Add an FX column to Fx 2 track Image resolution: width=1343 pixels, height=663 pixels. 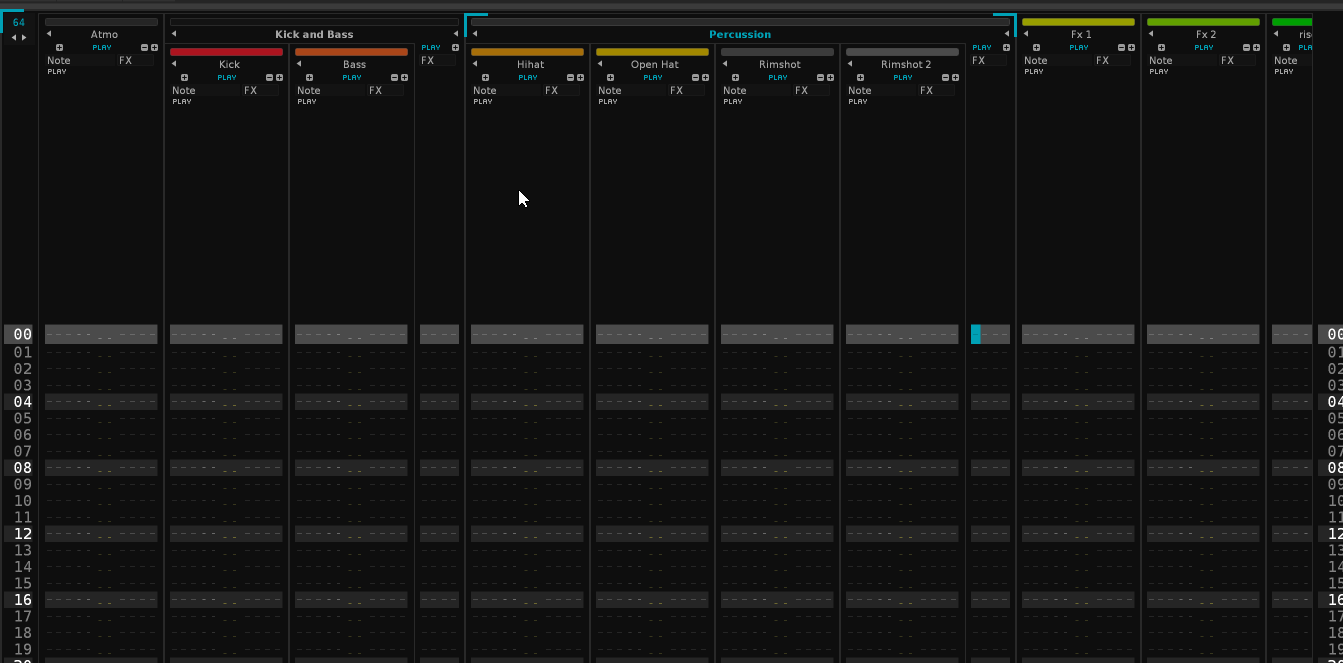click(1256, 47)
